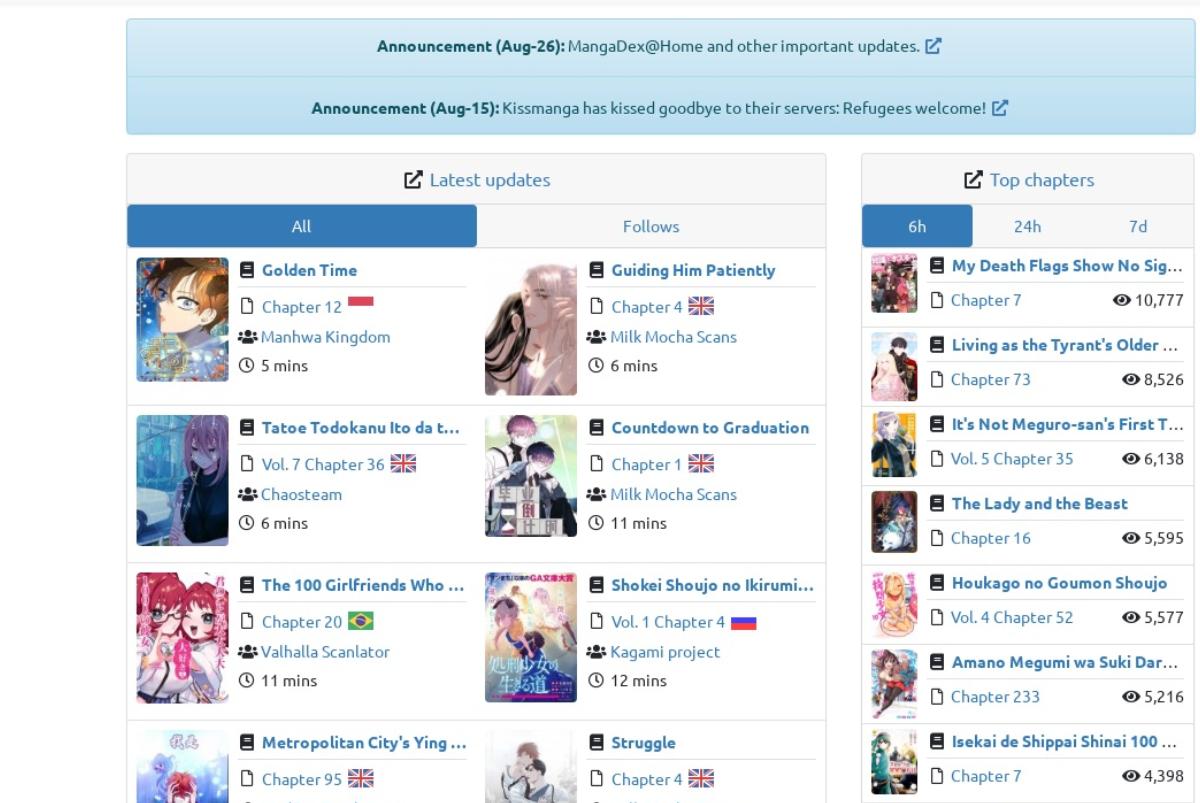Open Shokei Shoujo no Ikirumi title link
The image size is (1200, 803).
click(x=713, y=585)
